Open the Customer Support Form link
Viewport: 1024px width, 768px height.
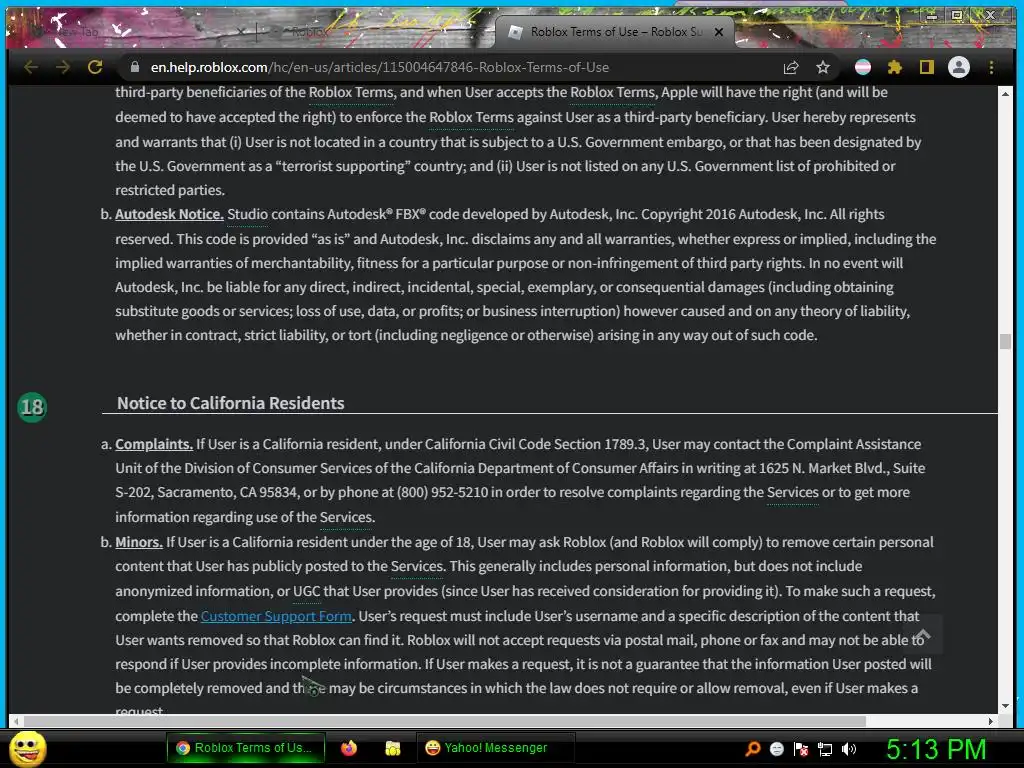click(276, 616)
